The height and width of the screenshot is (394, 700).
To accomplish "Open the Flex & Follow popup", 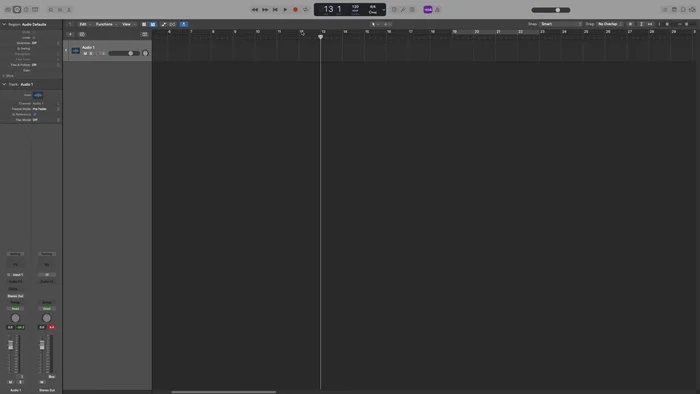I will click(46, 65).
